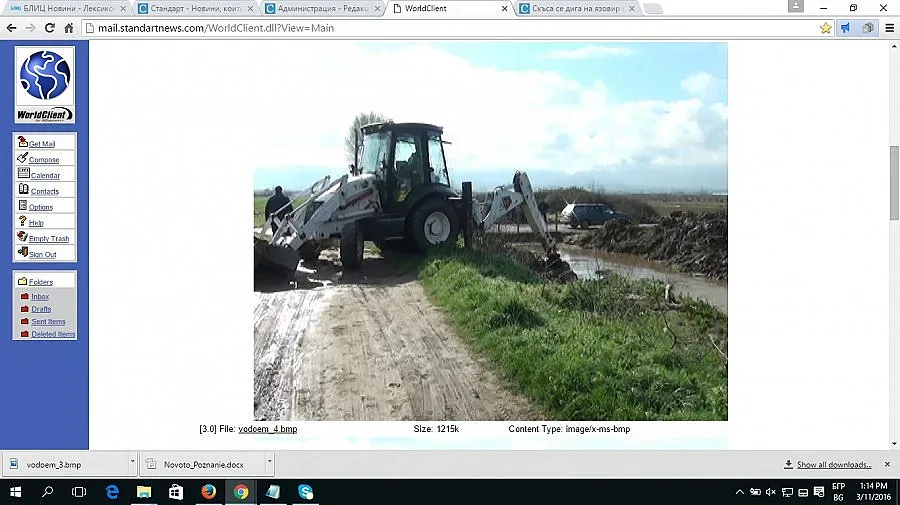Viewport: 900px width, 505px height.
Task: Open the Chrome hamburger menu
Action: click(889, 28)
